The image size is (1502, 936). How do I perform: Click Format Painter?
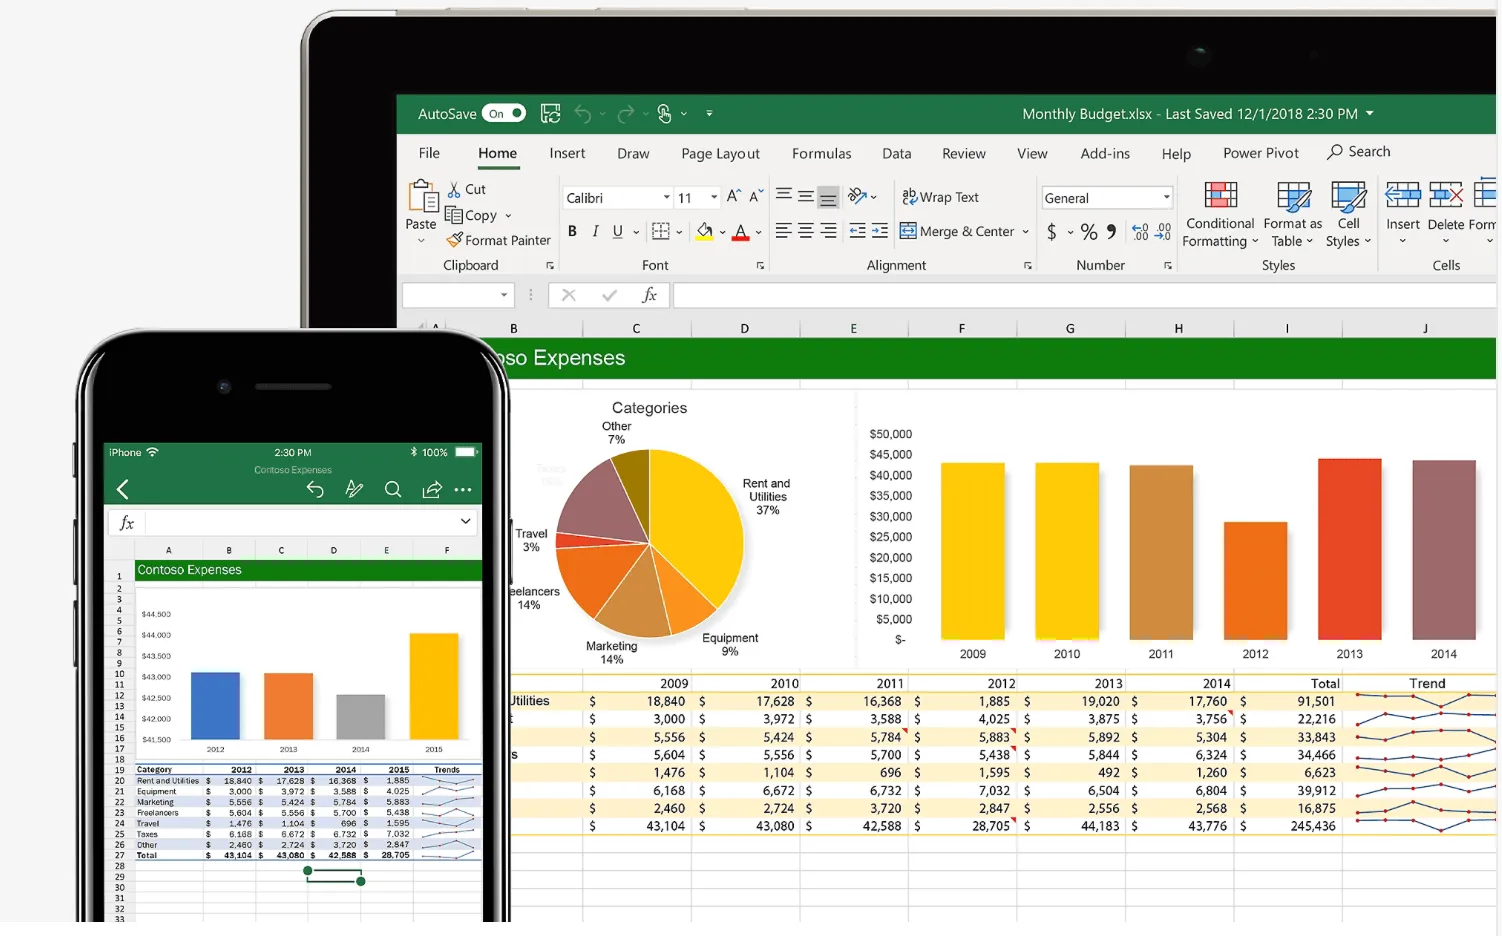[x=498, y=240]
